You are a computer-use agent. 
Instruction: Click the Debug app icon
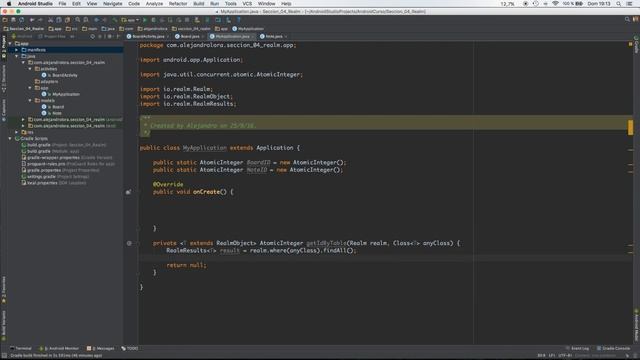153,20
